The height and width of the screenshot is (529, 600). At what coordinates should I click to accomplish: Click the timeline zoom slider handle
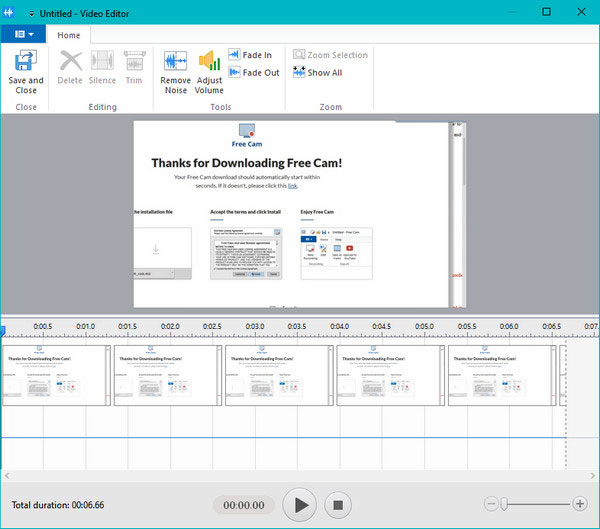(504, 504)
